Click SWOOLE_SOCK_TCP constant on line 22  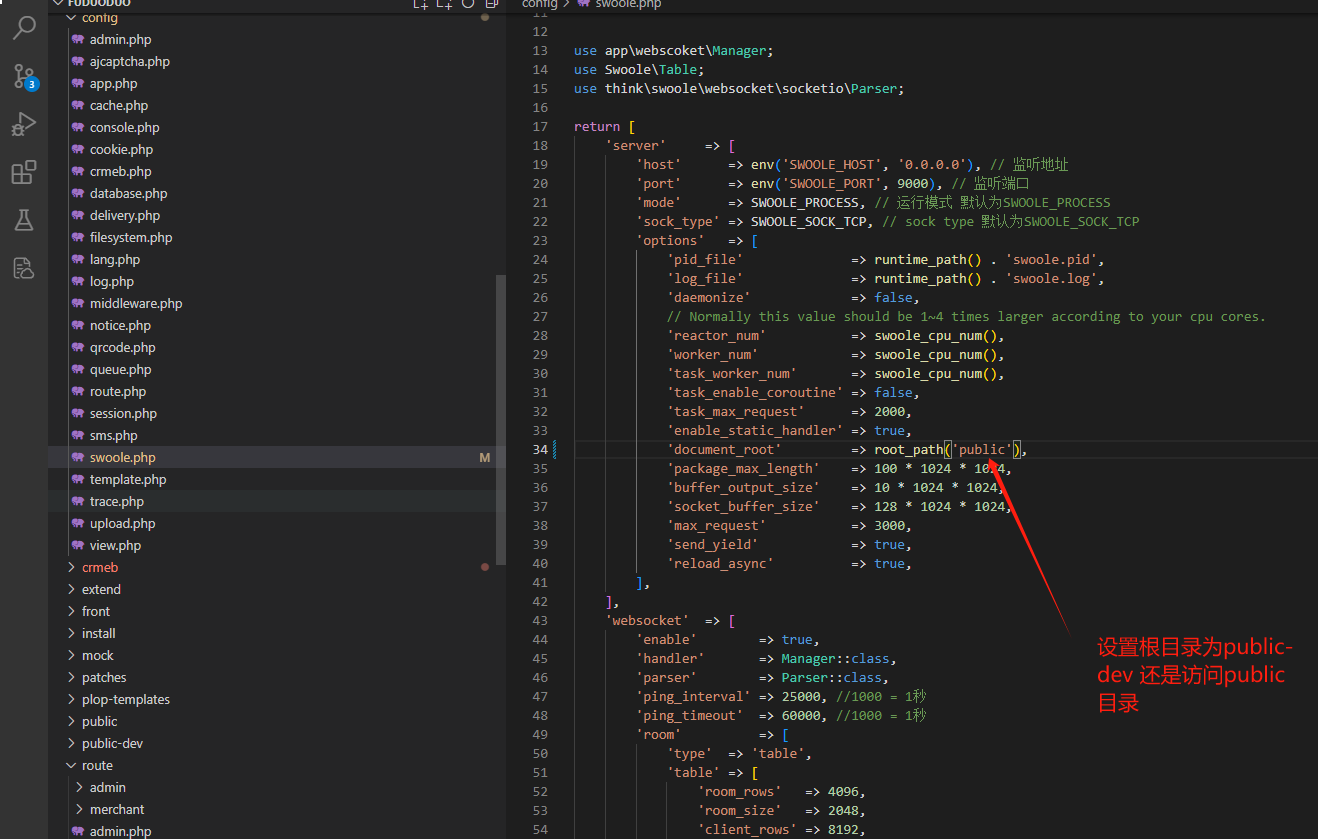coord(808,221)
